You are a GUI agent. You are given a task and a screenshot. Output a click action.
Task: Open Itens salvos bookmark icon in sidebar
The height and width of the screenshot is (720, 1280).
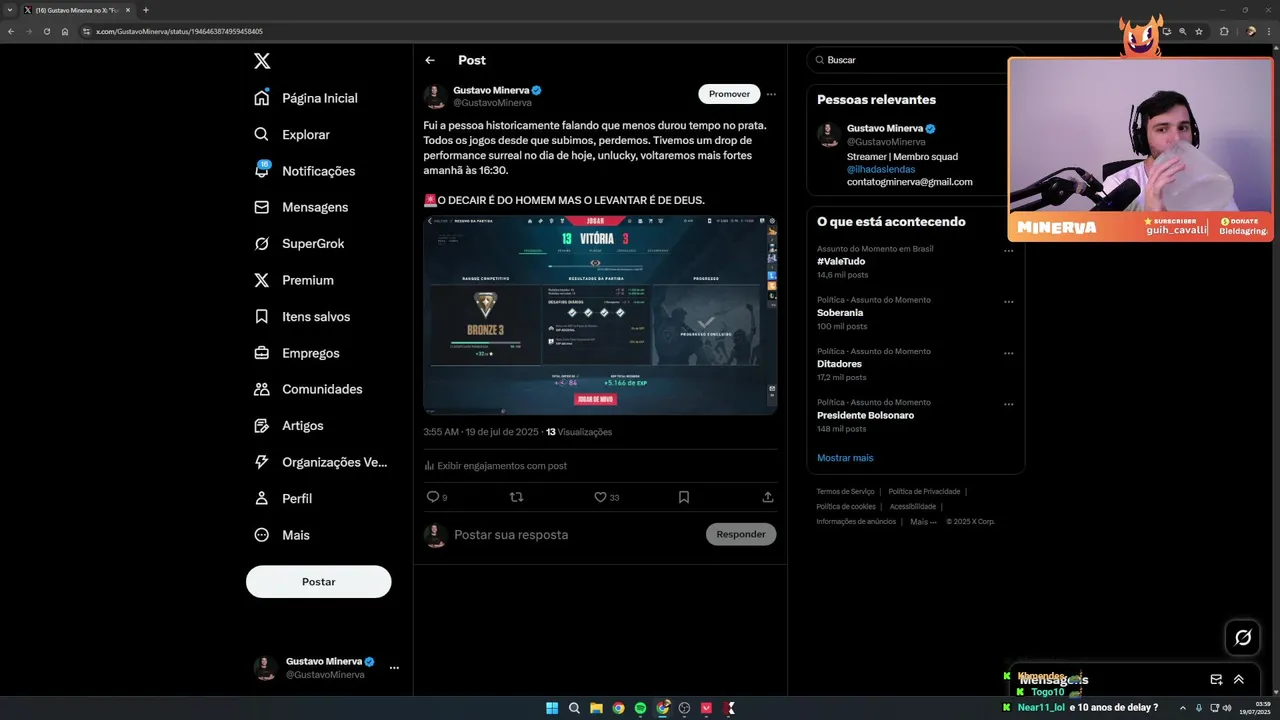pos(262,316)
